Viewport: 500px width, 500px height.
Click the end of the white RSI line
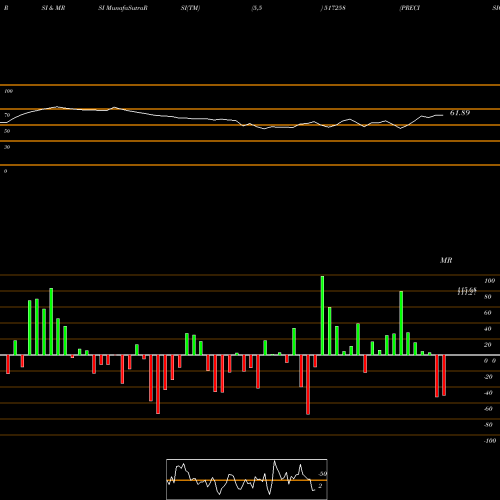click(443, 115)
